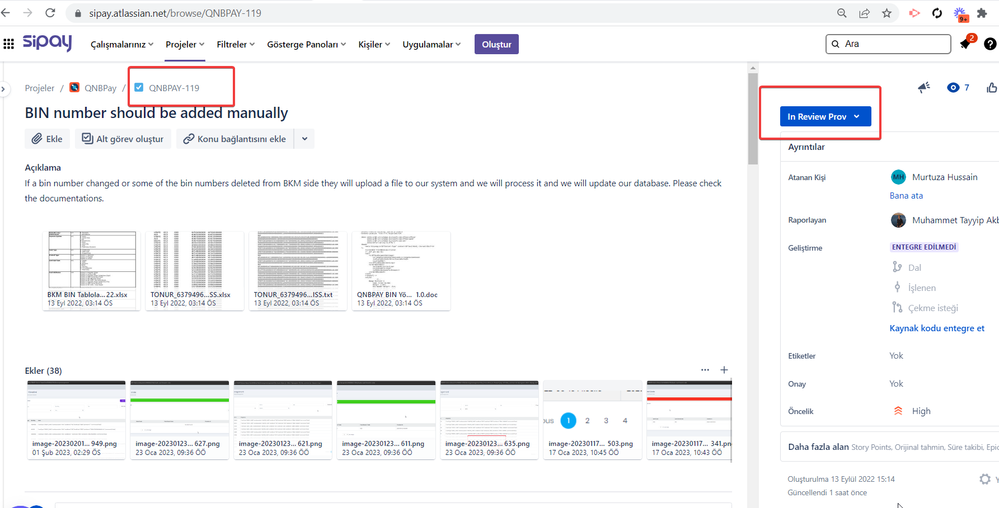Expand the Daha fazla alan section
Image resolution: width=999 pixels, height=508 pixels.
(890, 447)
